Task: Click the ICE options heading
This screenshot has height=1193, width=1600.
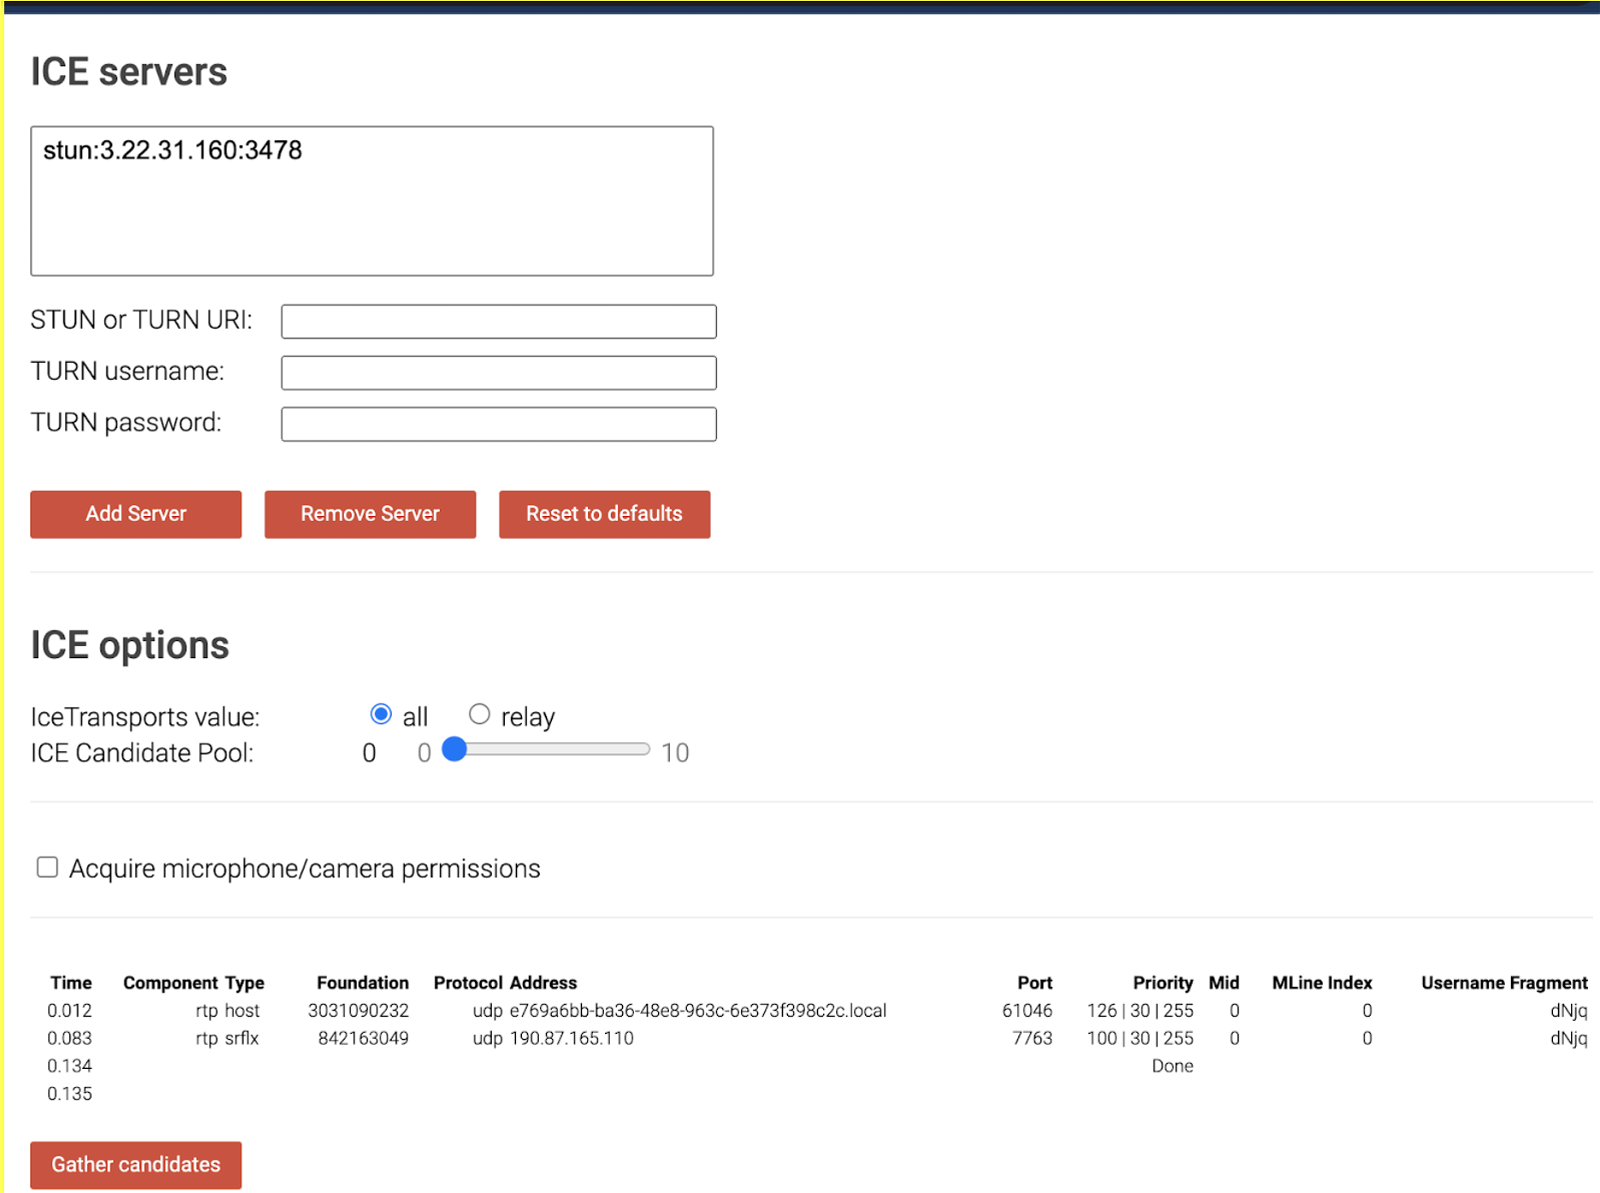Action: click(130, 645)
